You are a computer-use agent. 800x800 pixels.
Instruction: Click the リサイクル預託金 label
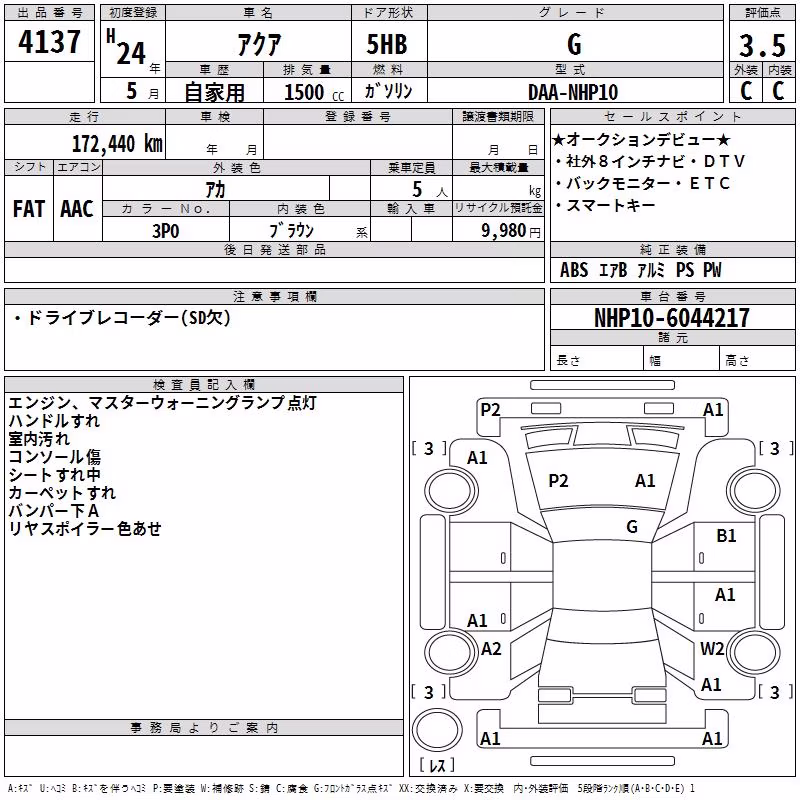tap(498, 208)
